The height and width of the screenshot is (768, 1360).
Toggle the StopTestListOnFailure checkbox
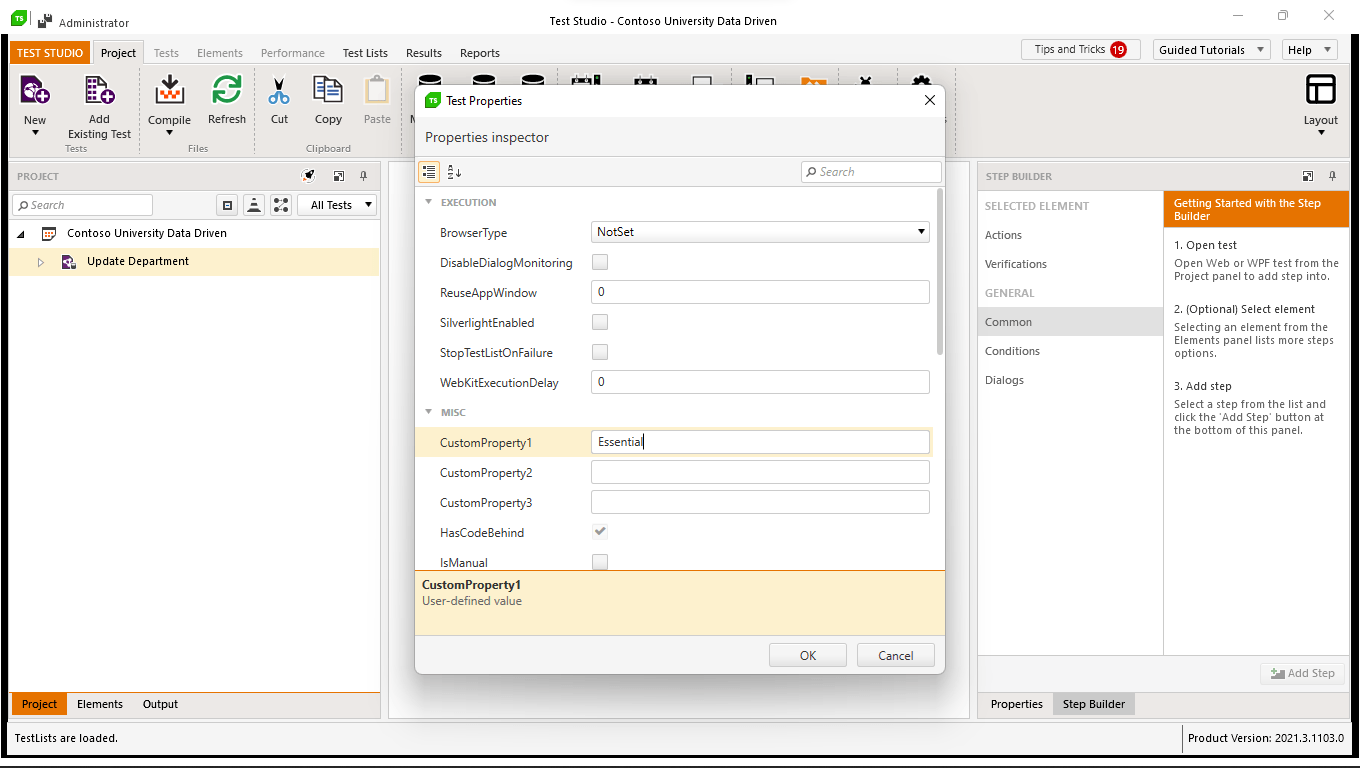(x=600, y=352)
